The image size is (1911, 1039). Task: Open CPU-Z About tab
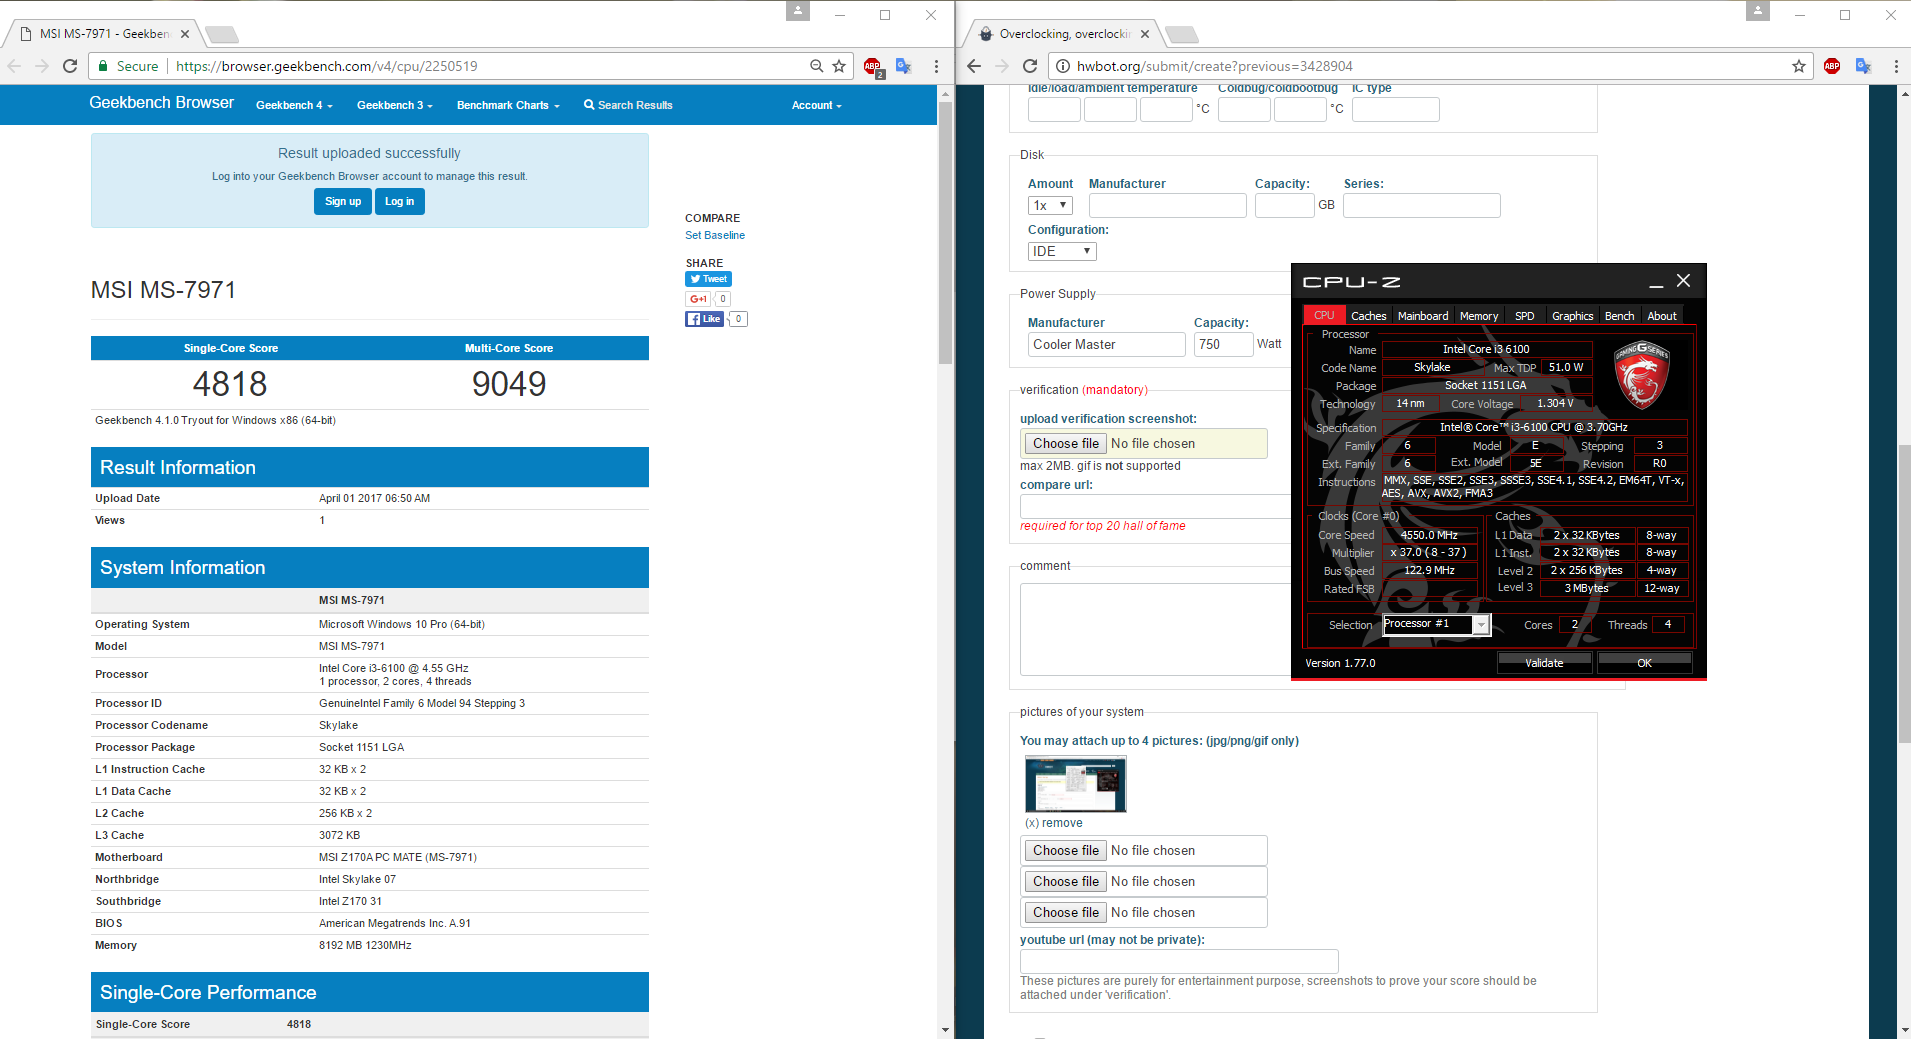coord(1662,316)
